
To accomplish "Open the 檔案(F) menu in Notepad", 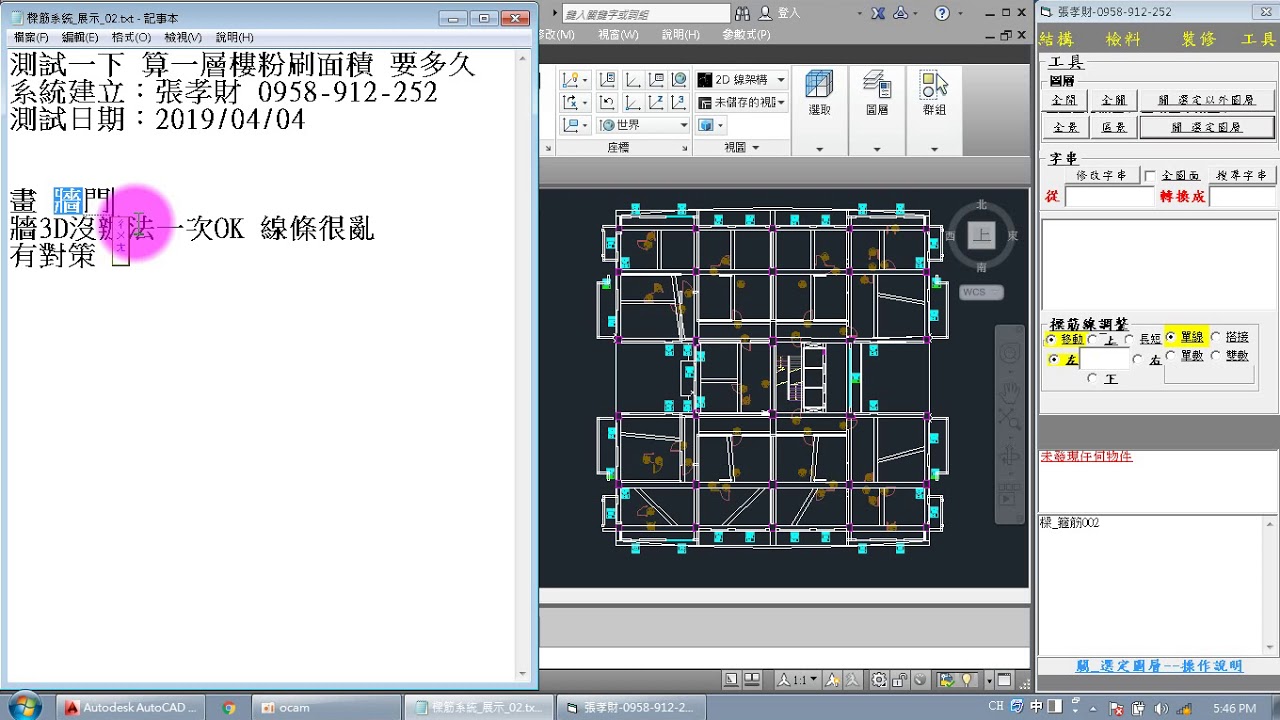I will (x=31, y=37).
